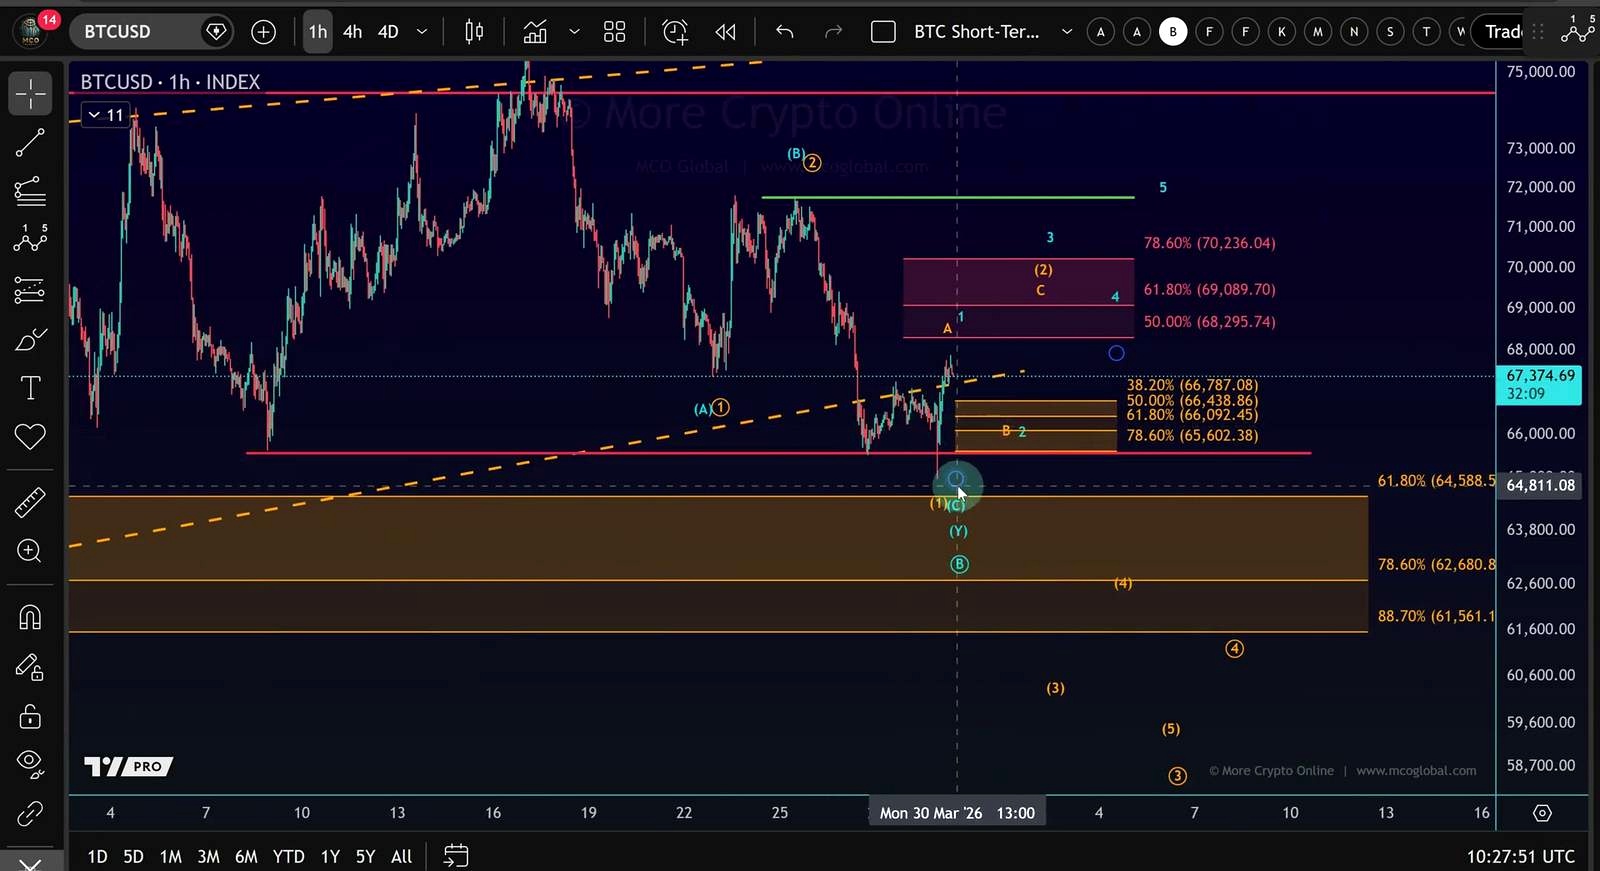Toggle hide all drawings eye icon

click(30, 764)
